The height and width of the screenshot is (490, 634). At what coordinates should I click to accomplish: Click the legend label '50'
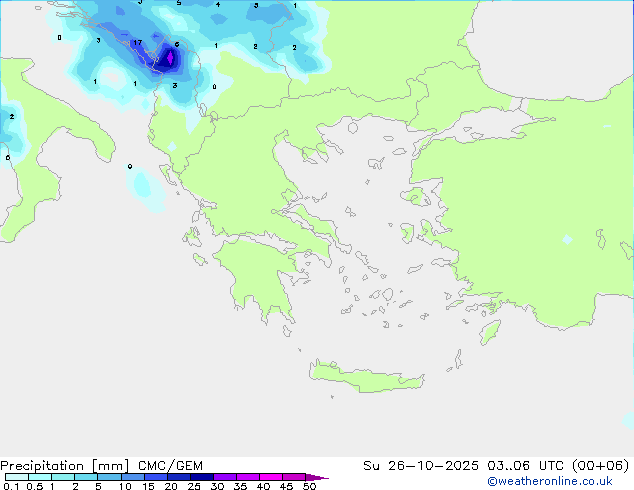310,486
